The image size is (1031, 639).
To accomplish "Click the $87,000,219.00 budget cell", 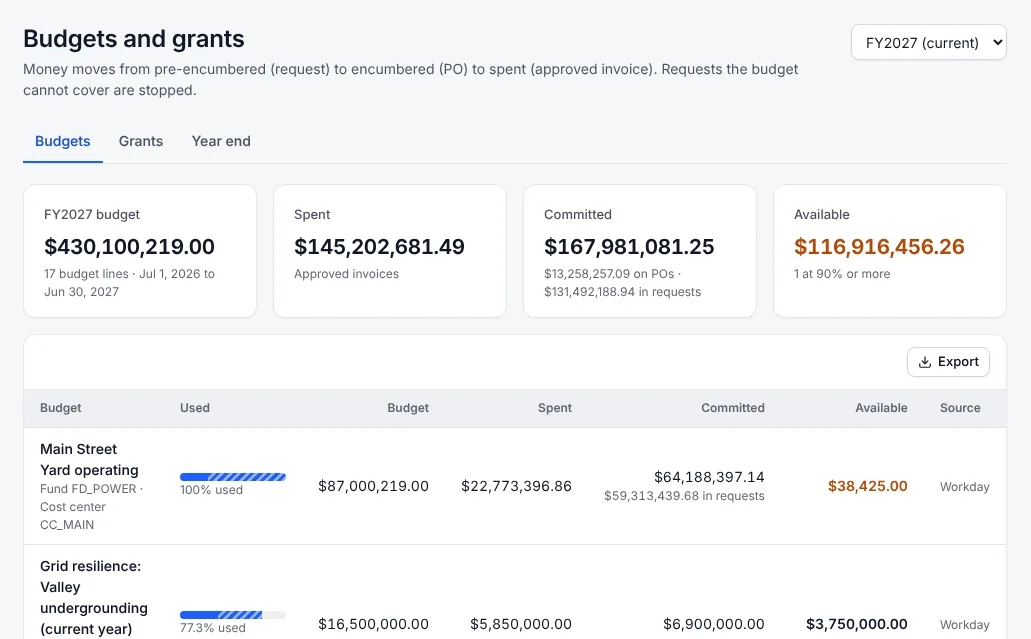I will pyautogui.click(x=373, y=486).
